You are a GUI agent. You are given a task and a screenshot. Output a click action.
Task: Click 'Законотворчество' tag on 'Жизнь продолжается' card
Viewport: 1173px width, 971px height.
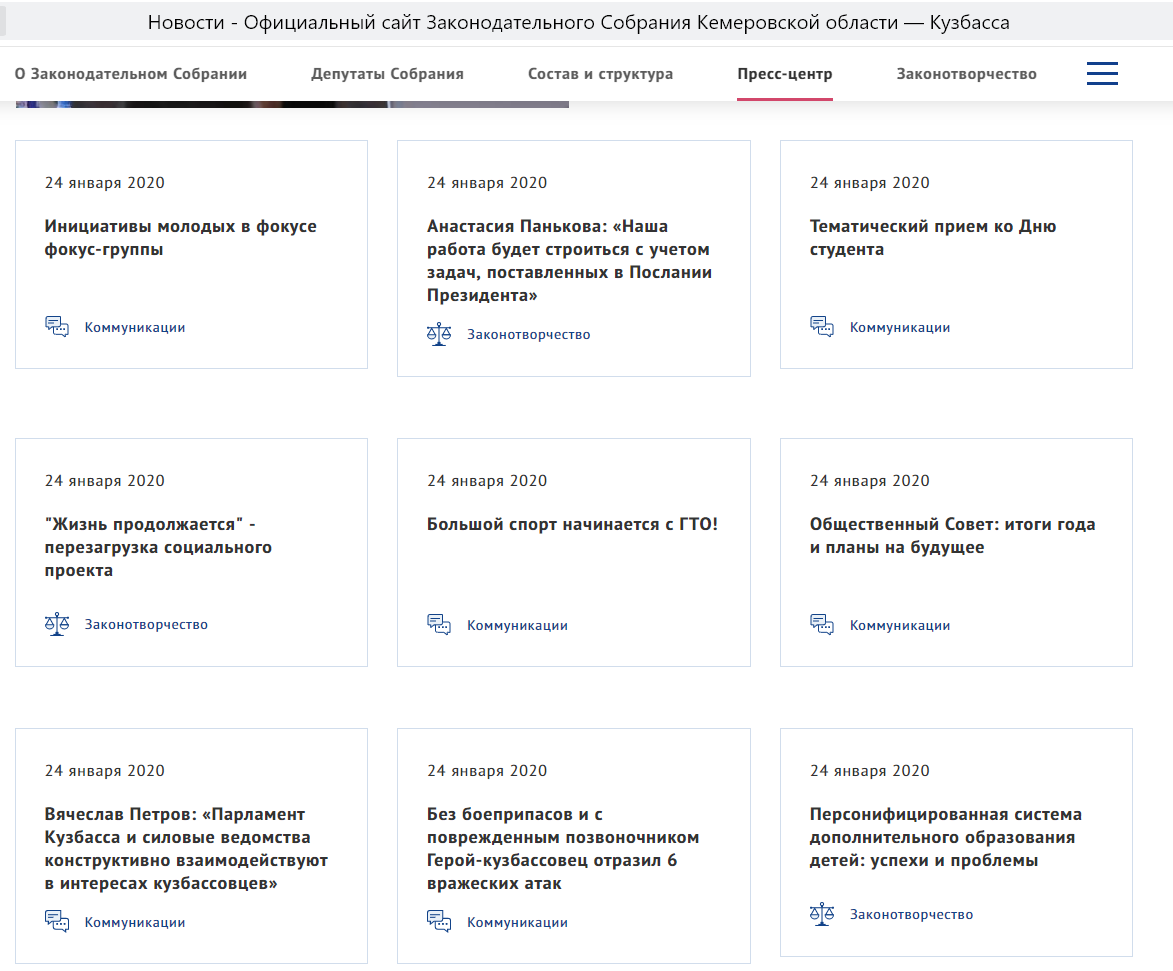(x=146, y=624)
